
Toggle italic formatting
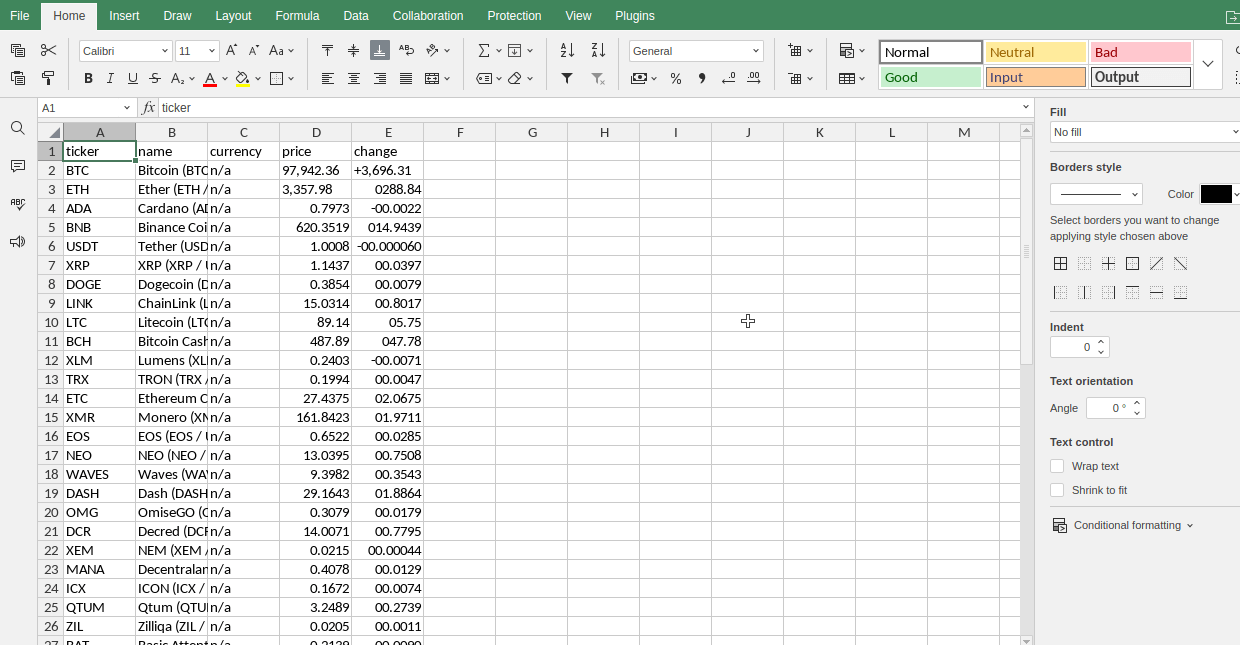pyautogui.click(x=110, y=77)
